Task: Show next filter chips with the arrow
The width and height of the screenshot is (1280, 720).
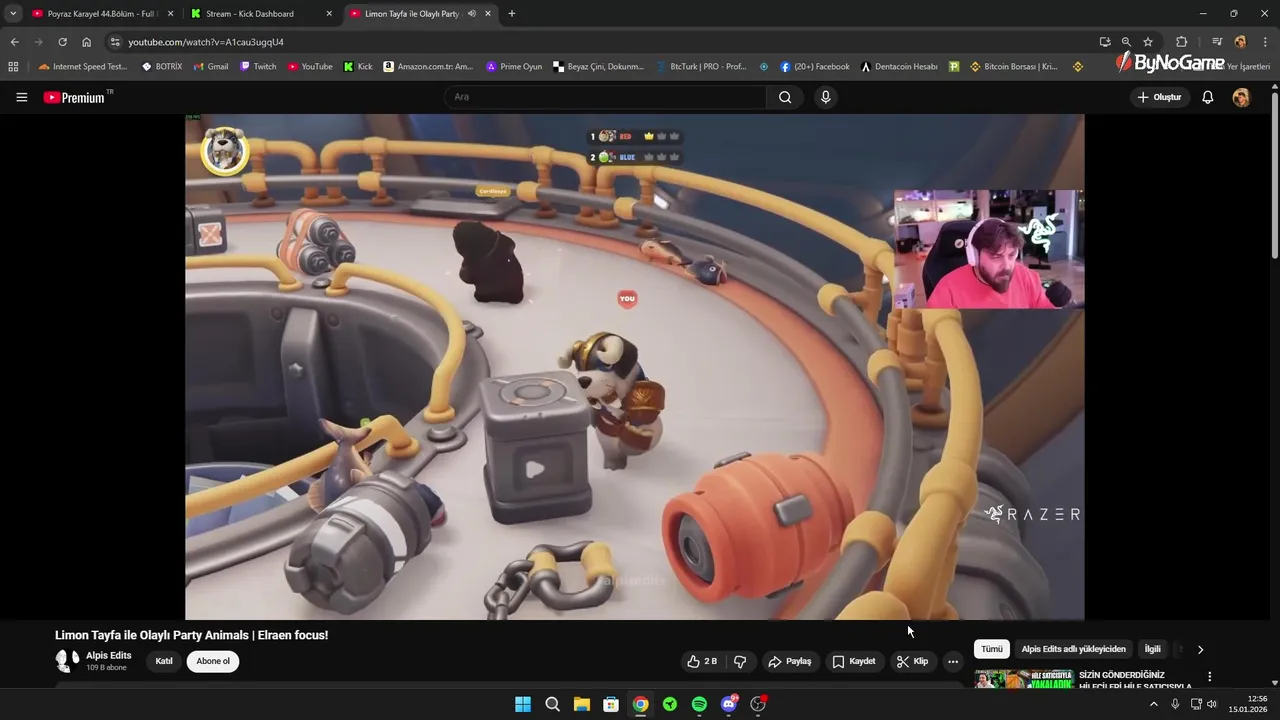Action: coord(1200,649)
